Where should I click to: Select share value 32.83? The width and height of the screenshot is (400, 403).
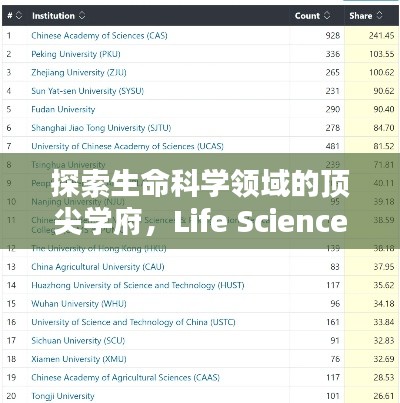click(384, 341)
